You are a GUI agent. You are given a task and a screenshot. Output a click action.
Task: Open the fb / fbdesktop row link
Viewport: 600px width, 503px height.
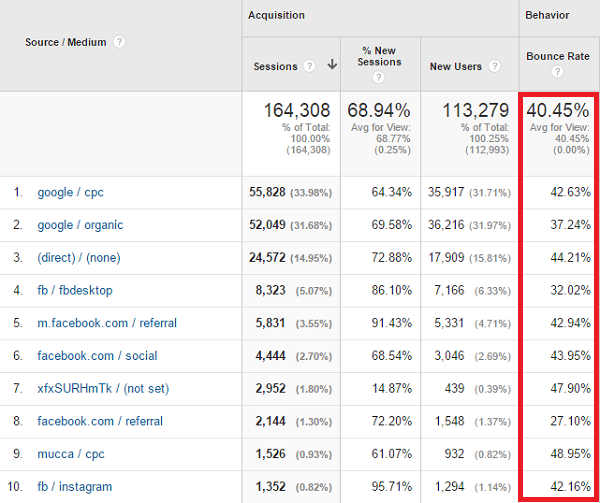click(x=75, y=290)
